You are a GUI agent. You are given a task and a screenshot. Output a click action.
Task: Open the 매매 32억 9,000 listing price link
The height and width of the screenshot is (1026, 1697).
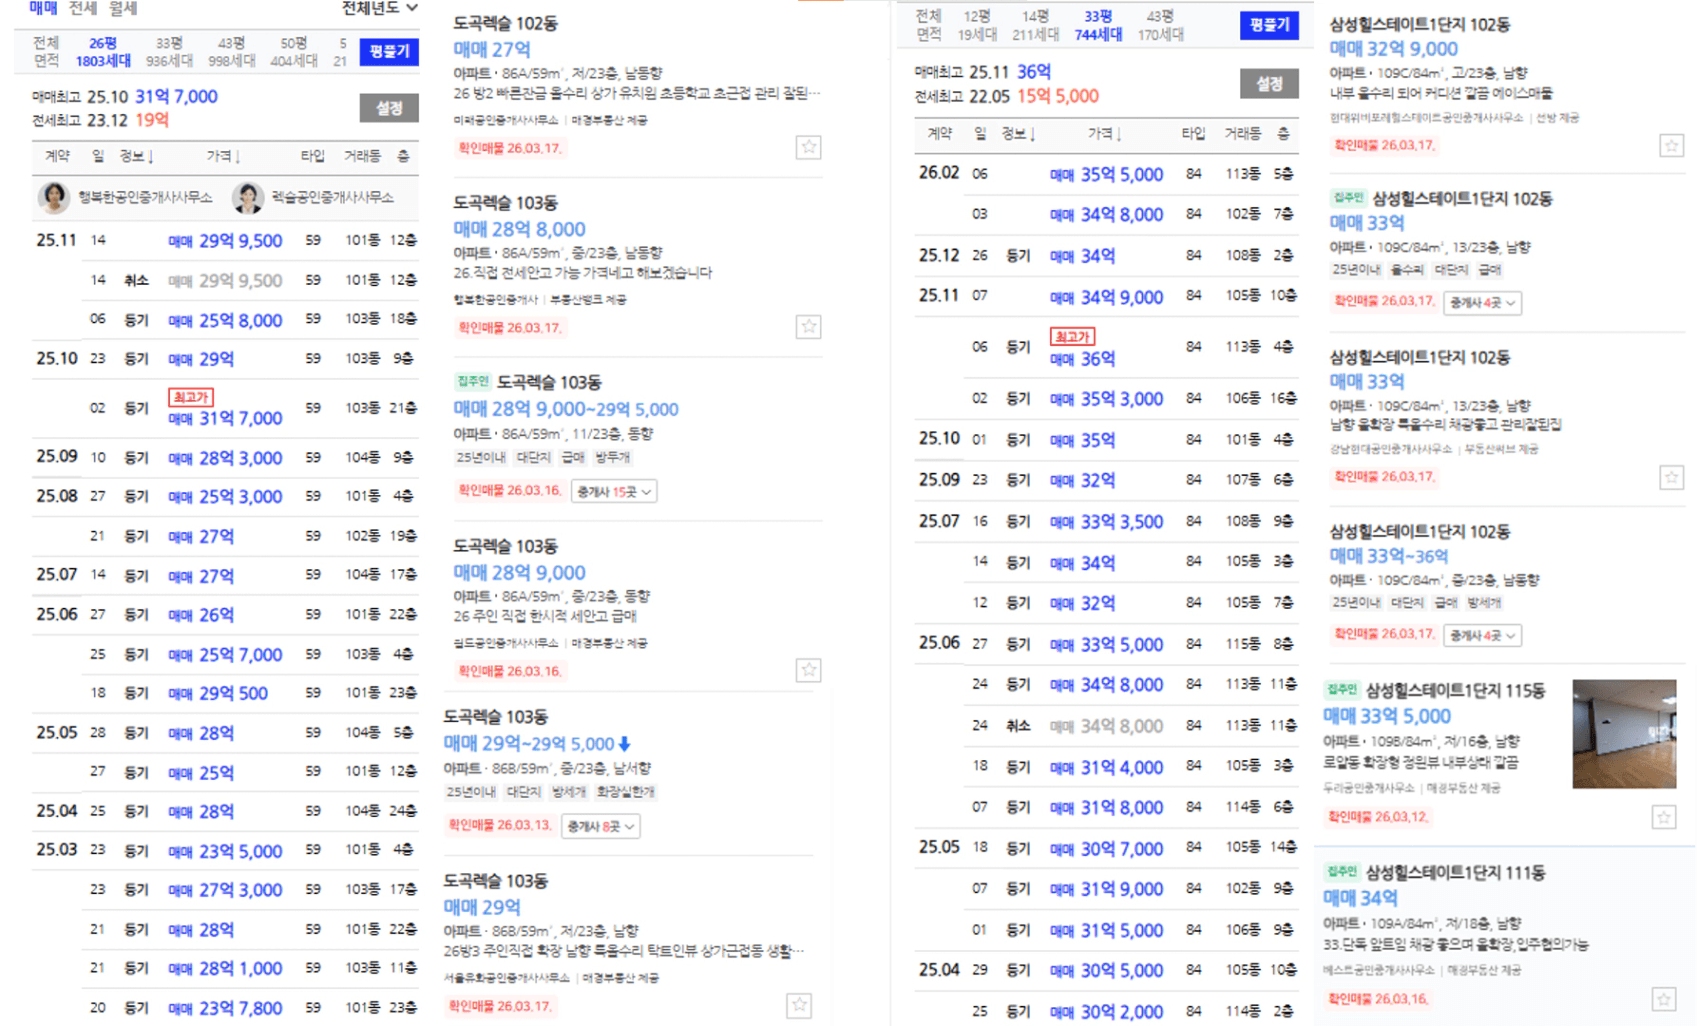click(x=1393, y=49)
